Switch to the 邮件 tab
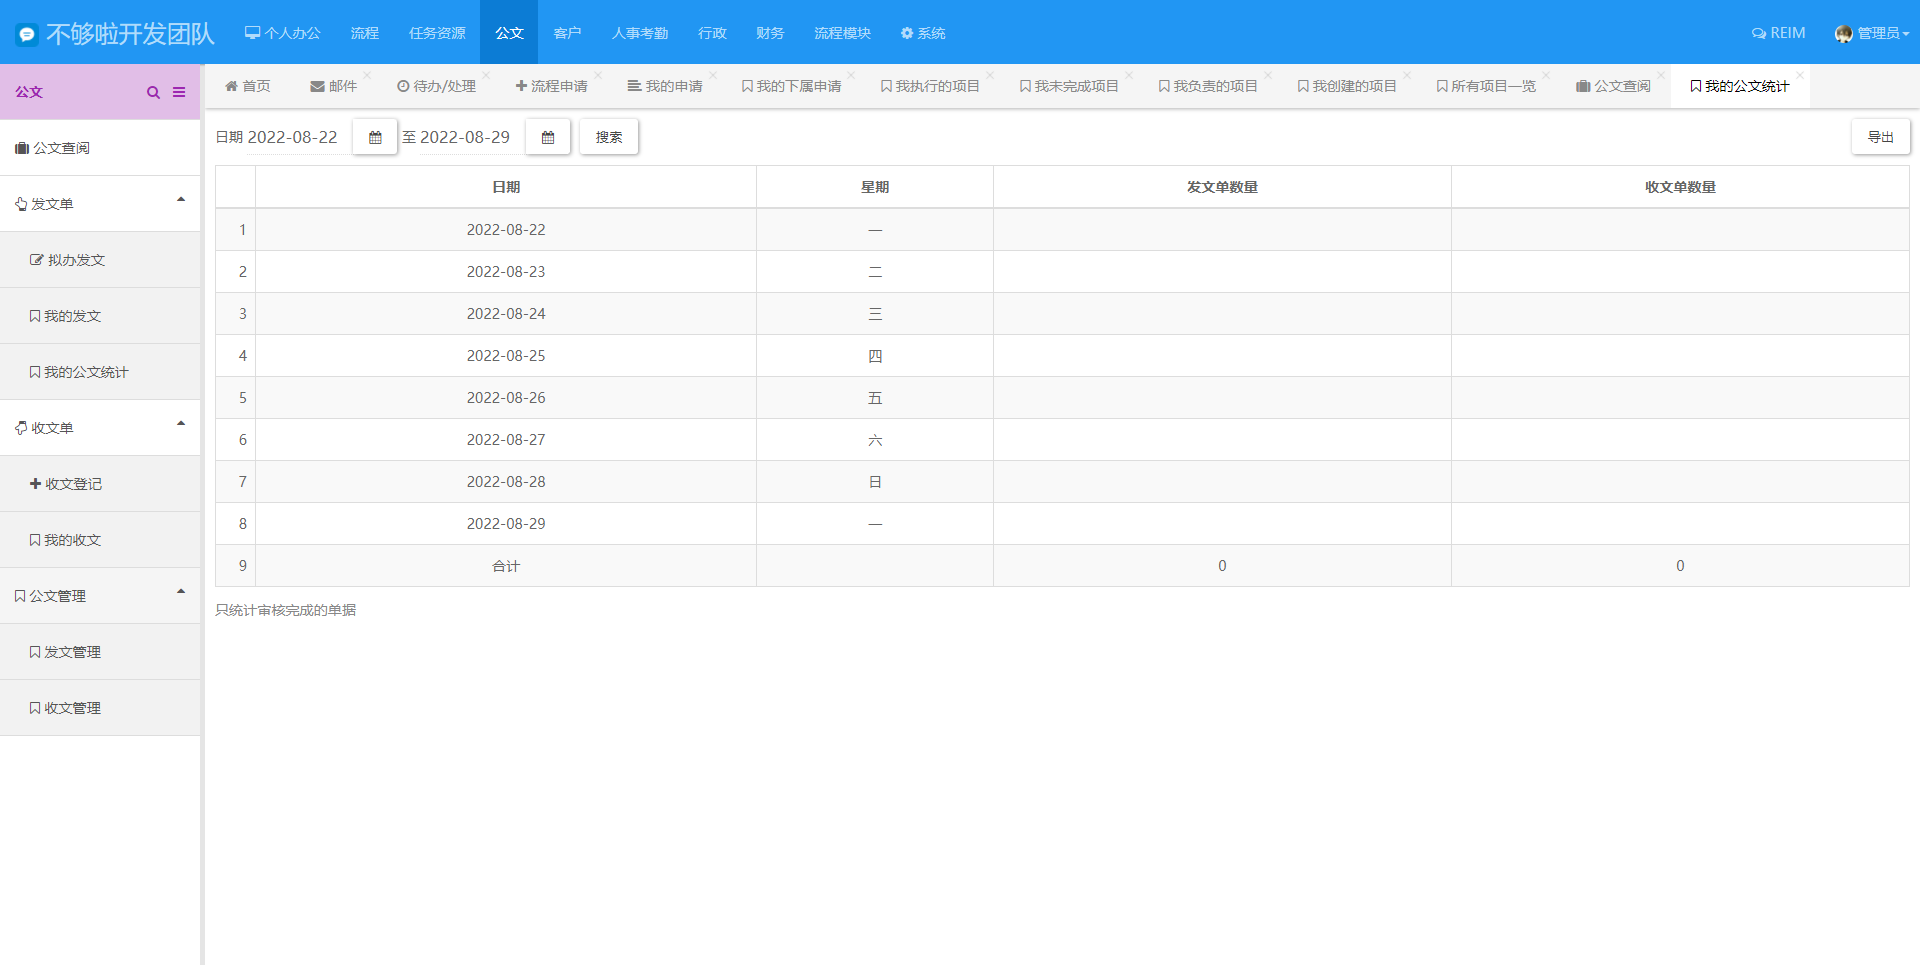 (334, 86)
